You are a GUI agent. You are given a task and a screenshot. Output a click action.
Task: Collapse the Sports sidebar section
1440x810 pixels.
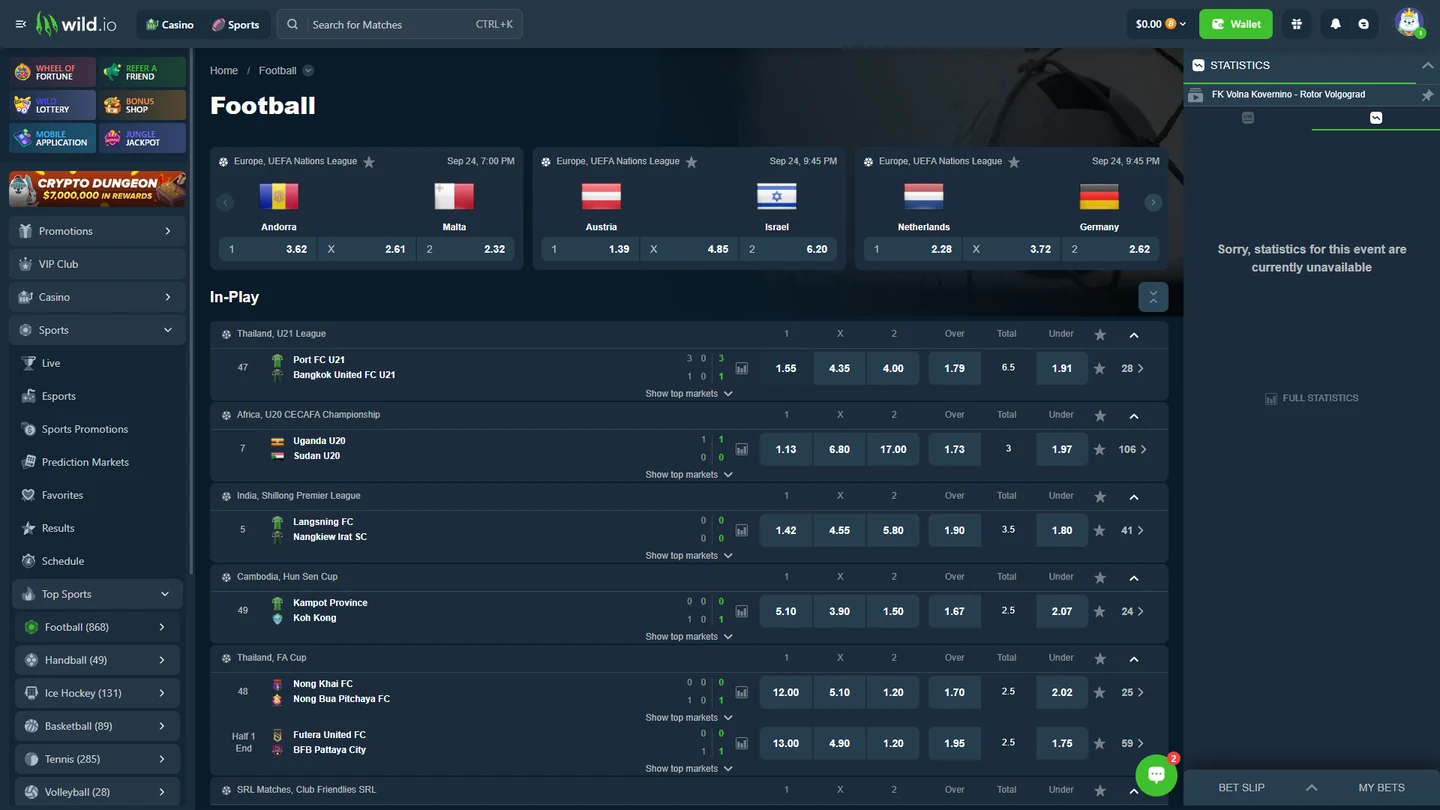[x=167, y=330]
